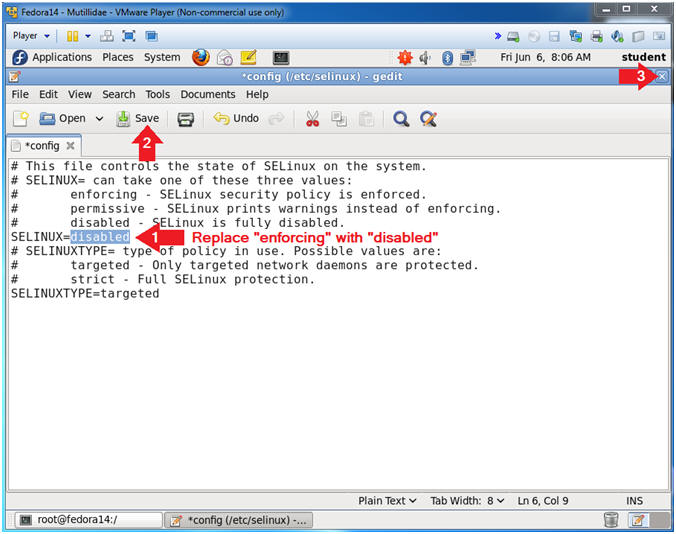
Task: Open the Tab Width dropdown
Action: point(467,501)
